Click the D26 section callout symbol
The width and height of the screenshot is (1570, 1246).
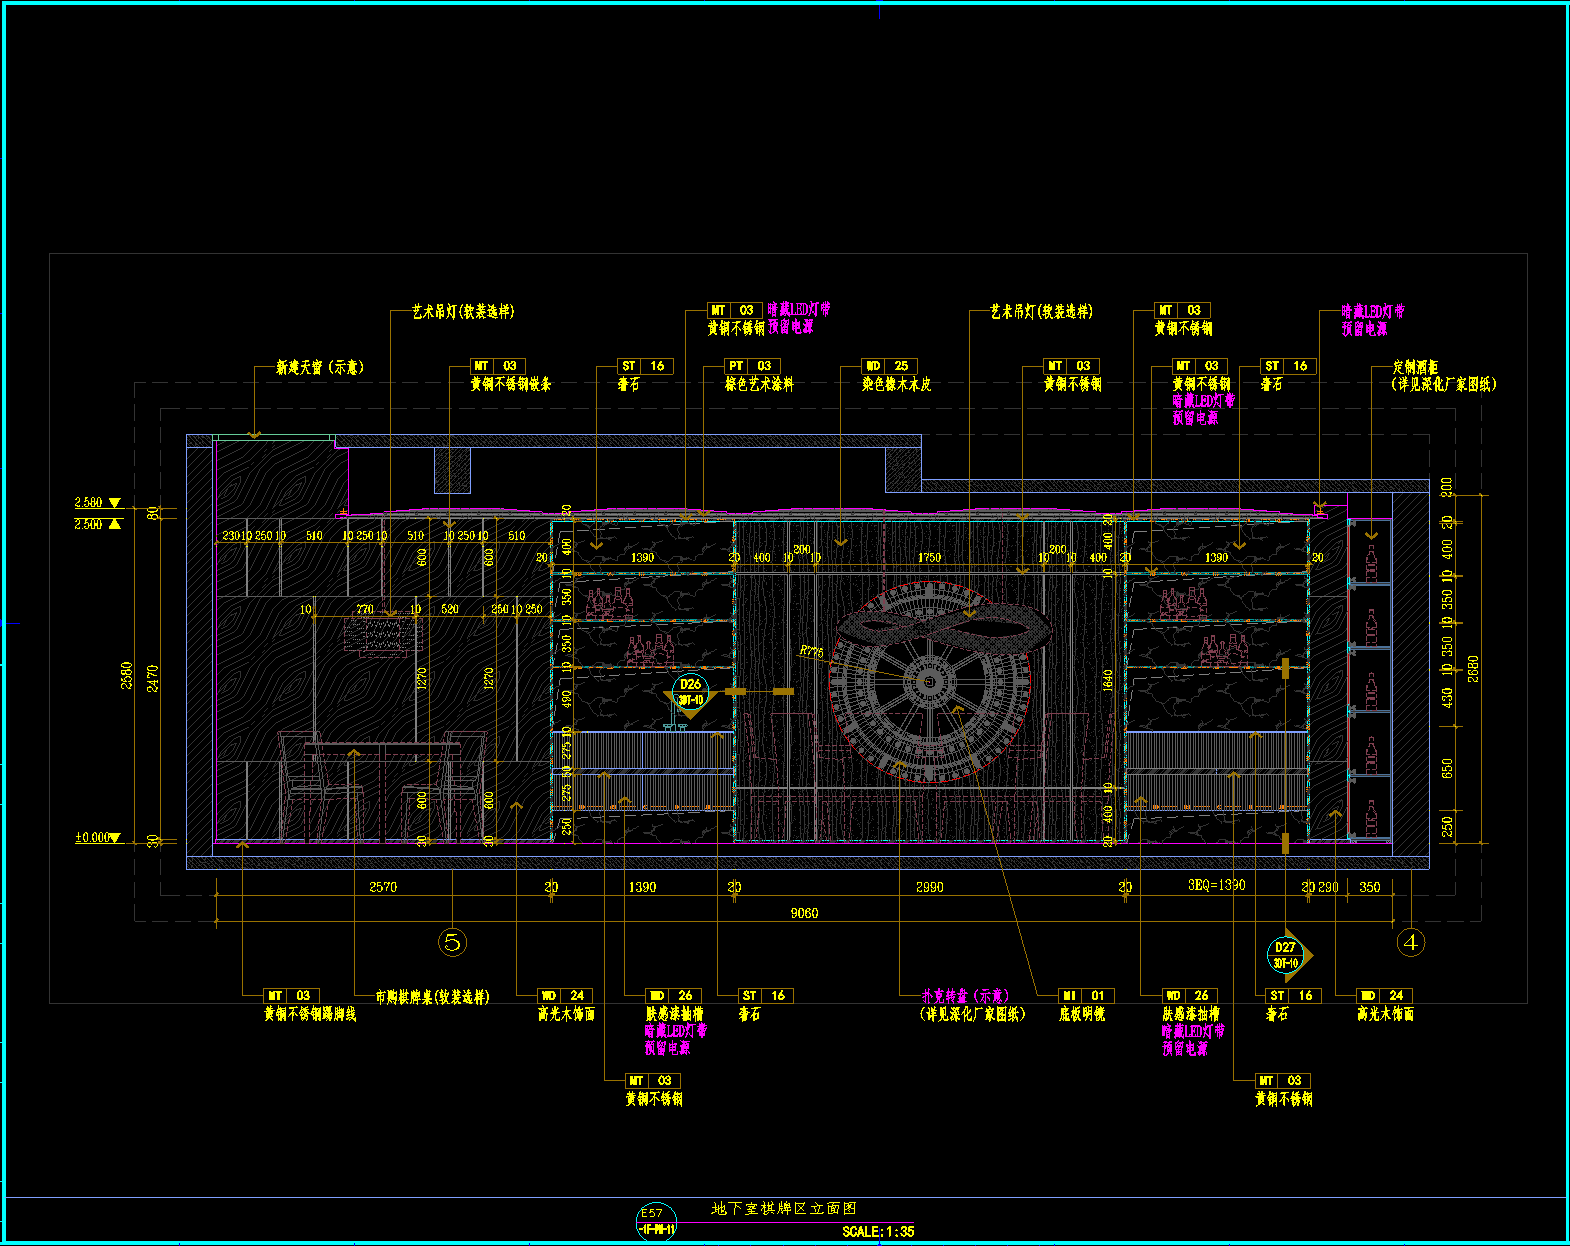click(x=690, y=692)
